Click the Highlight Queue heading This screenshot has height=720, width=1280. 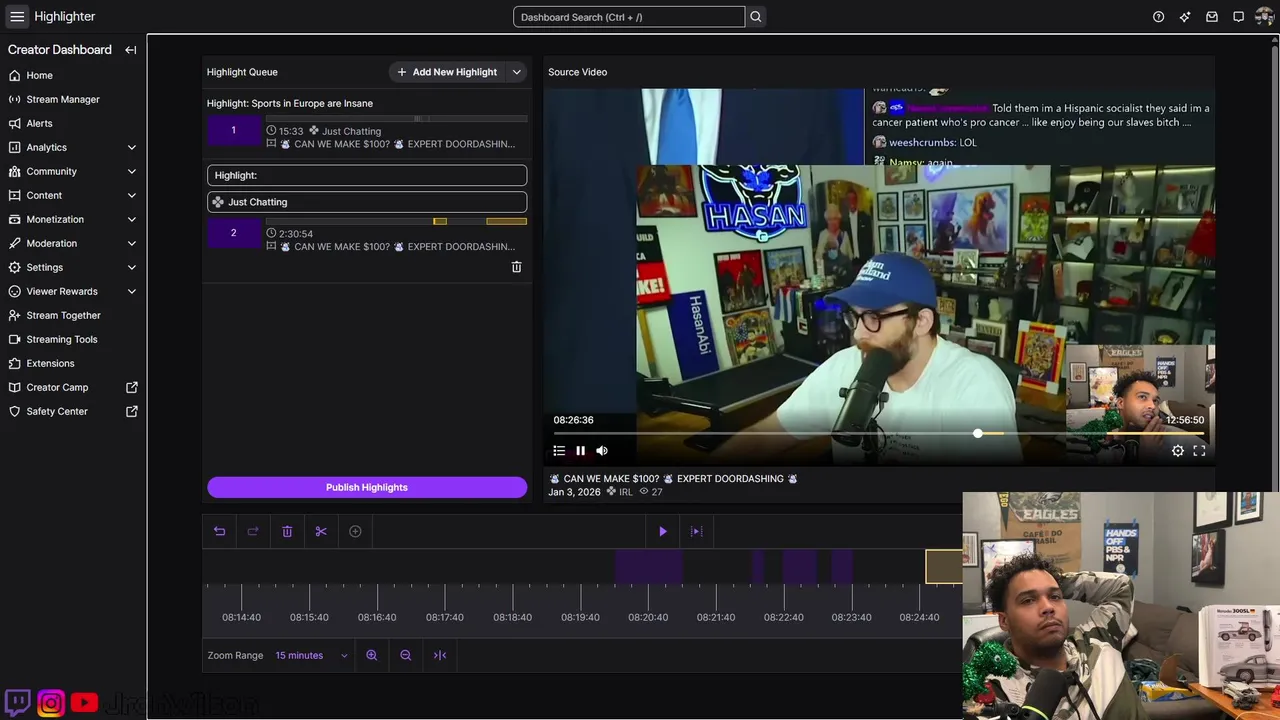pyautogui.click(x=242, y=72)
